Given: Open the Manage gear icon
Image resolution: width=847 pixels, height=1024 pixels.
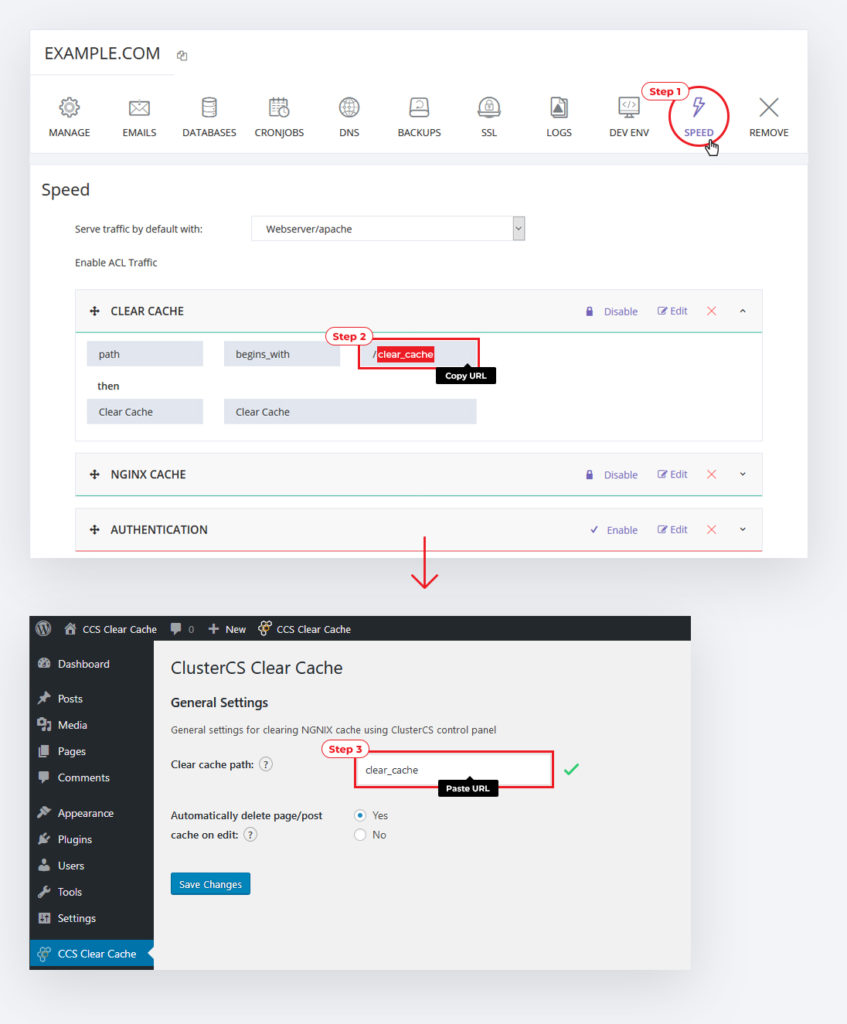Looking at the screenshot, I should (x=69, y=107).
